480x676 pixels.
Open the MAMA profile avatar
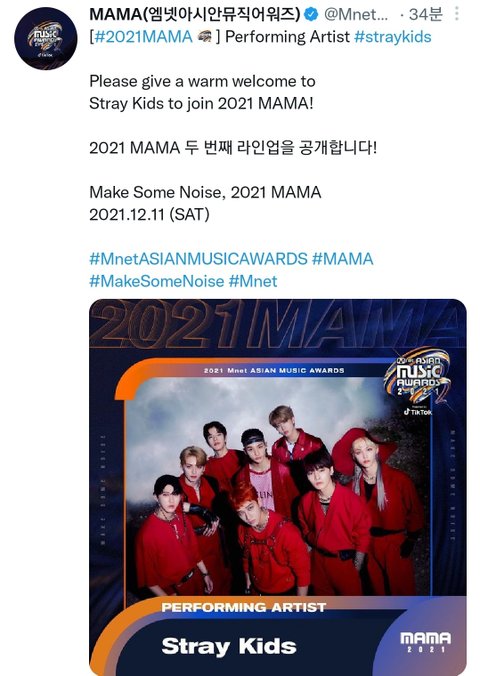(45, 38)
